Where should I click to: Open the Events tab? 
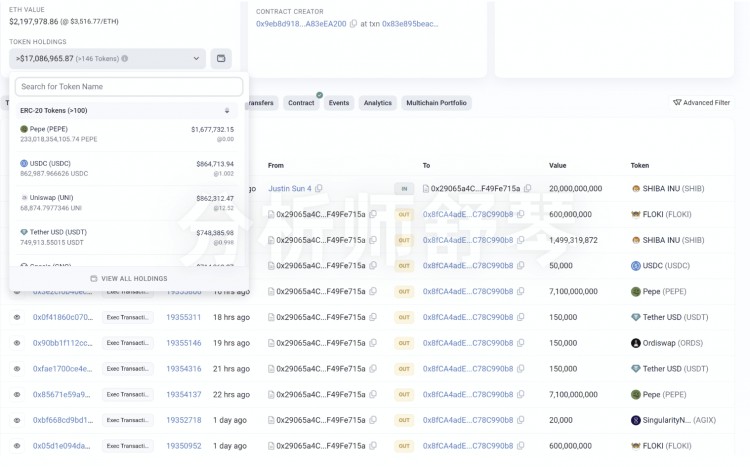339,102
